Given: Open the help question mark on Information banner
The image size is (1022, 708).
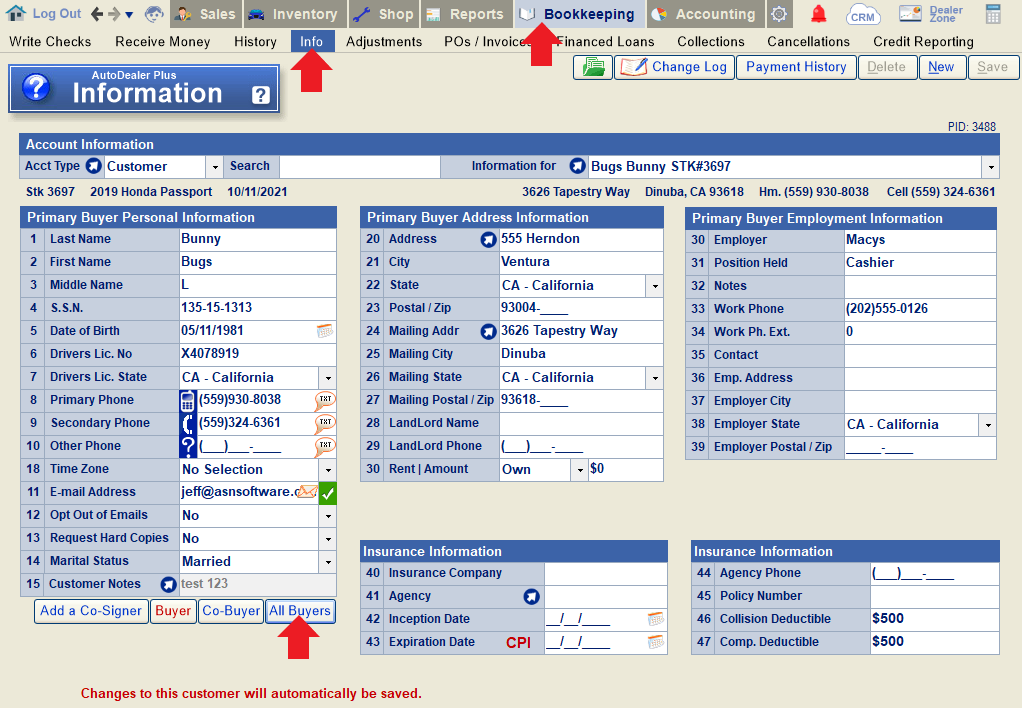Looking at the screenshot, I should click(261, 95).
